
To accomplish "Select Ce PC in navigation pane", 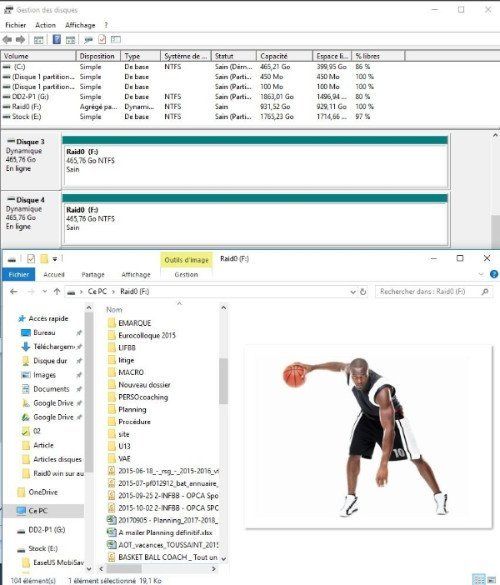I will (38, 511).
